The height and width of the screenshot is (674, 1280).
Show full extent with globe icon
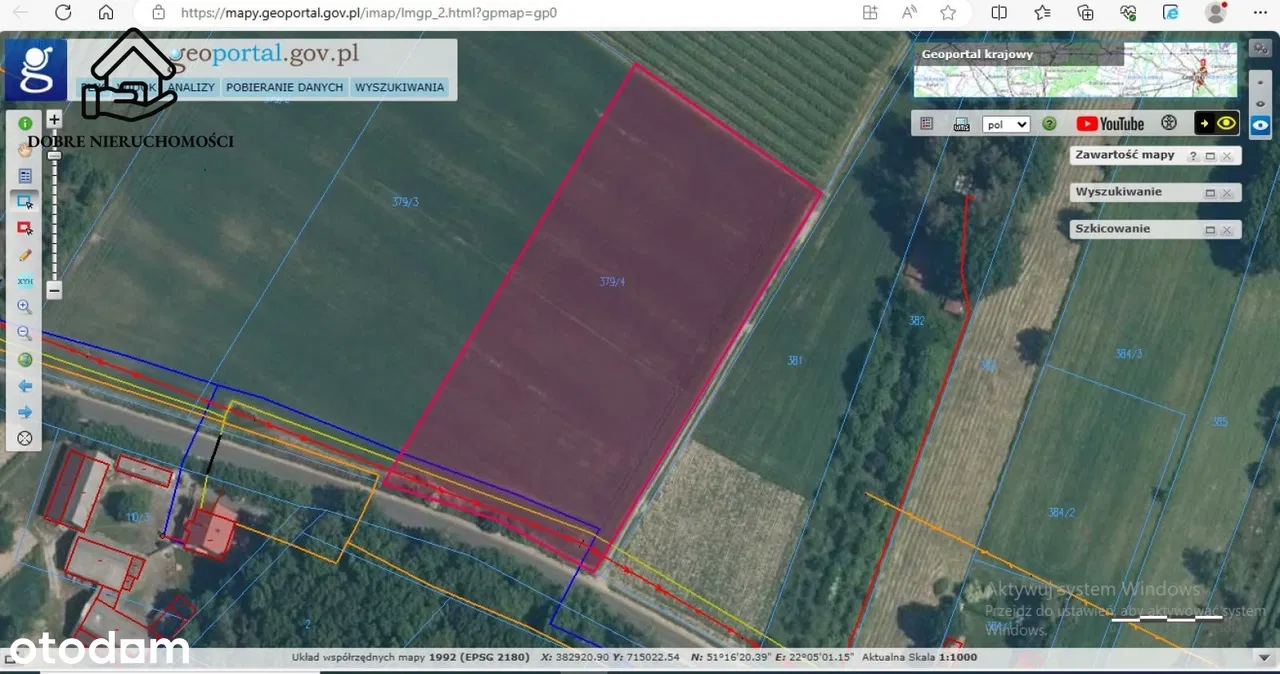25,360
